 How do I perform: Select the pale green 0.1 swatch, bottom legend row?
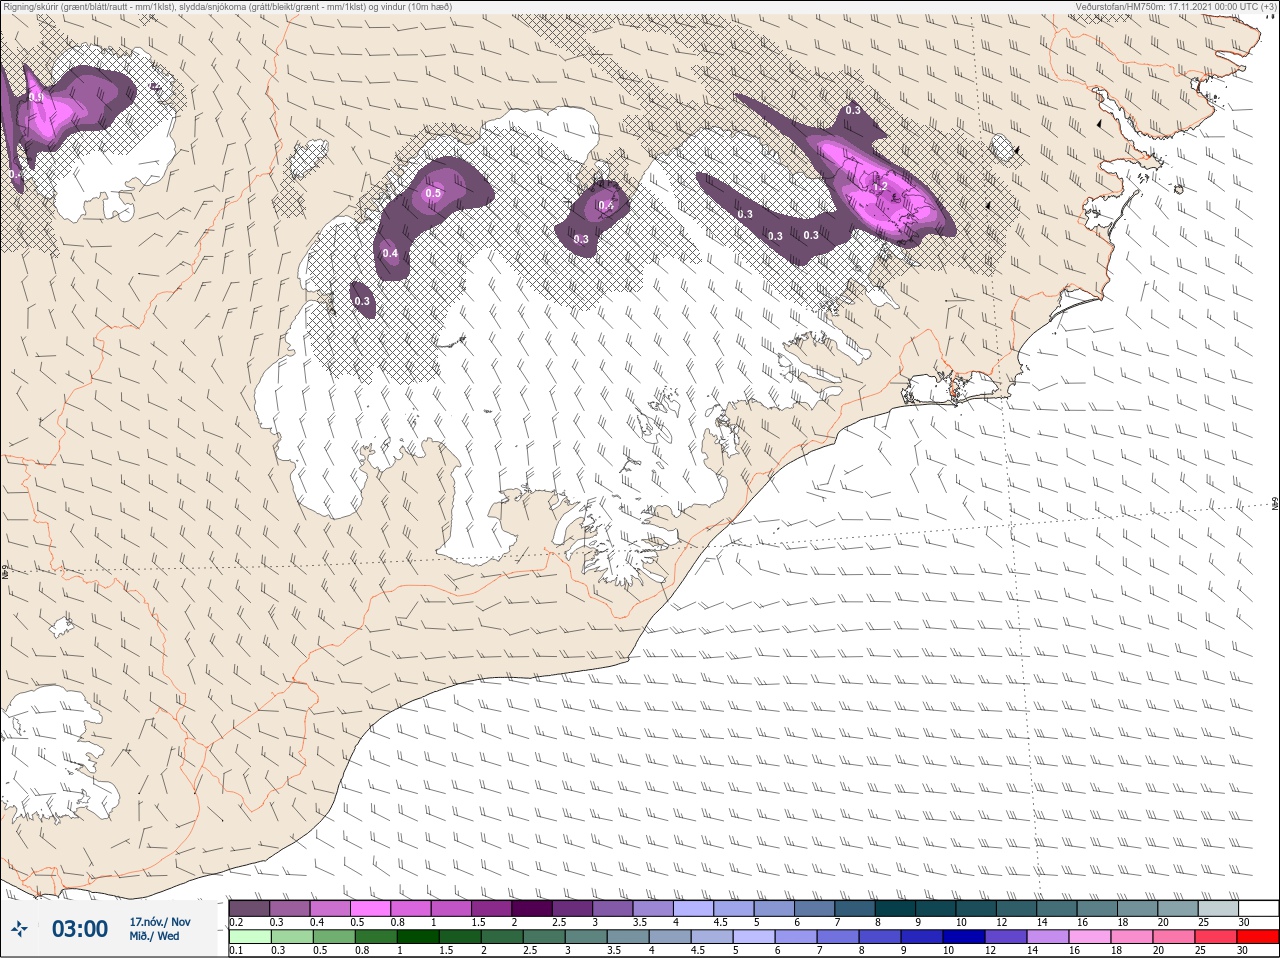[249, 937]
